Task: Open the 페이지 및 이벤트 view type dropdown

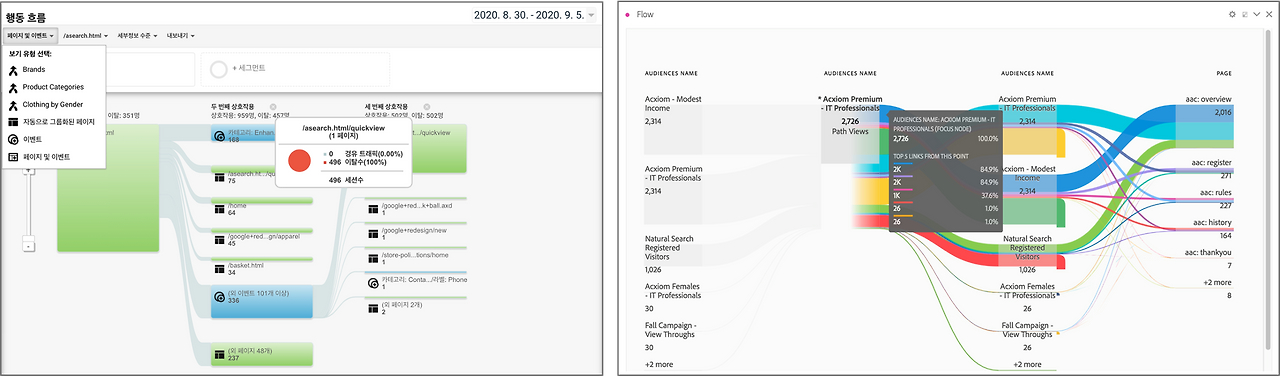Action: pos(29,36)
